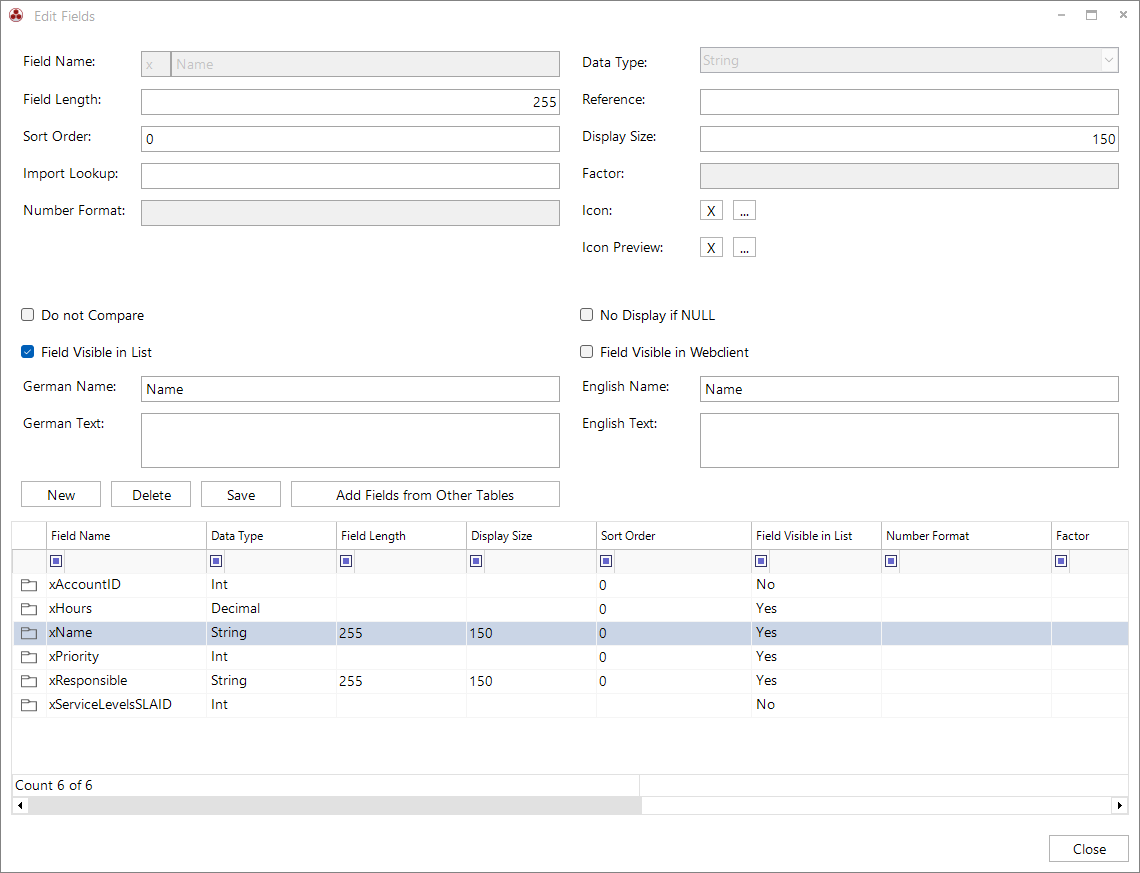Click the folder icon for xAccountID row
This screenshot has height=873, width=1140.
point(29,585)
